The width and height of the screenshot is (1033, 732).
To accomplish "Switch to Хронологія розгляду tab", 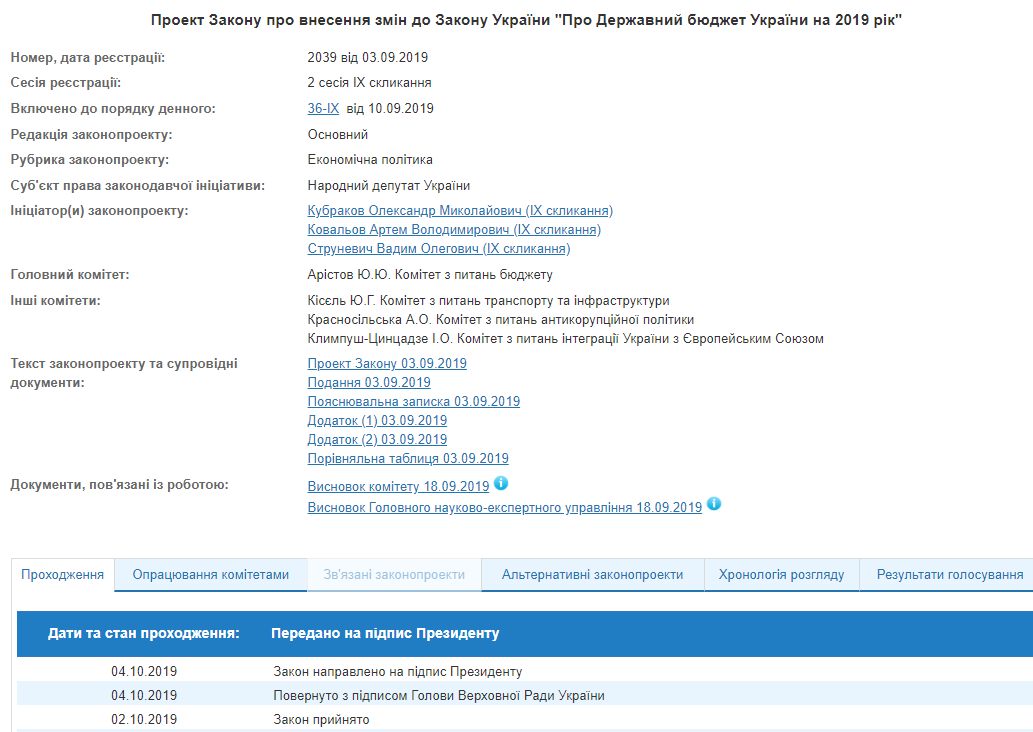I will click(781, 575).
